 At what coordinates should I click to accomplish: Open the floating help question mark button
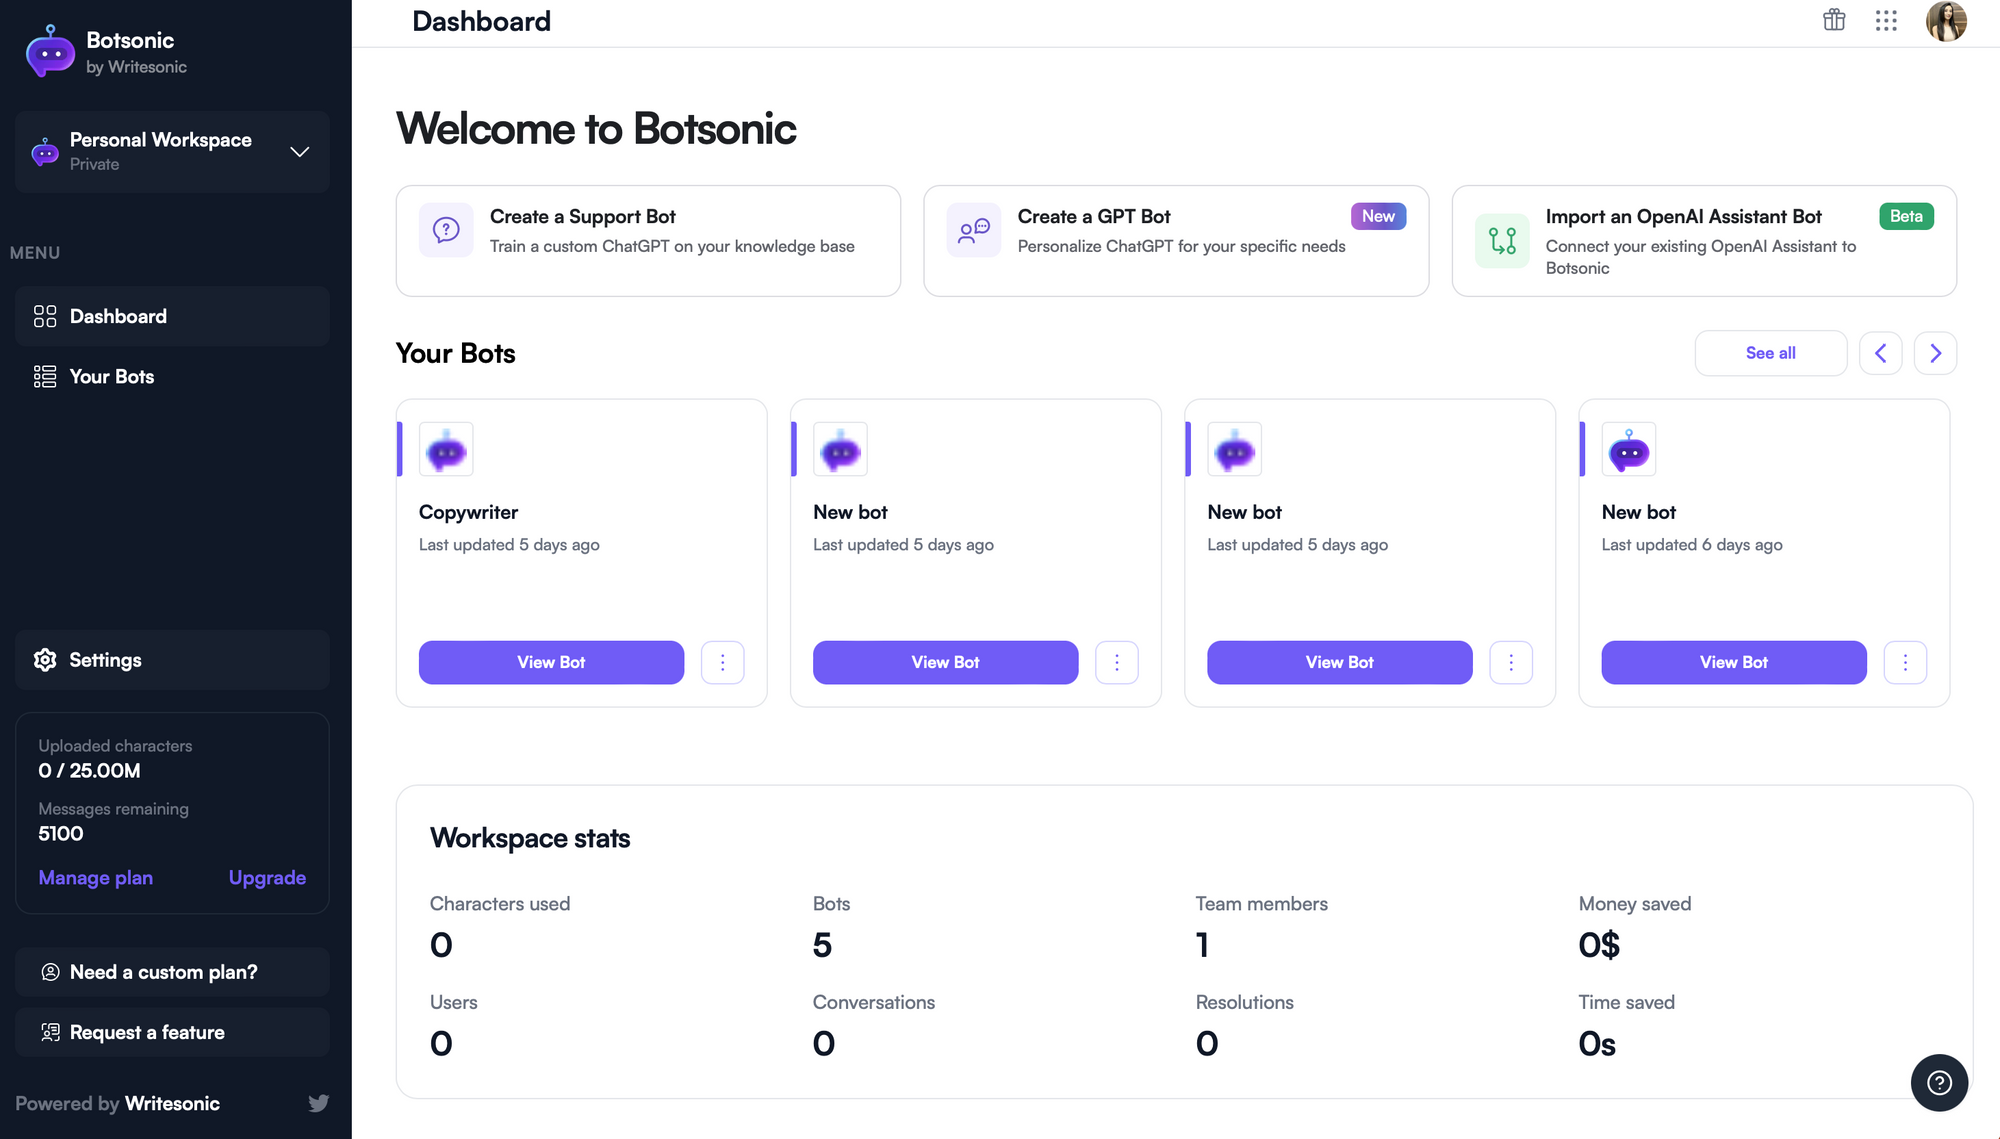pos(1939,1082)
